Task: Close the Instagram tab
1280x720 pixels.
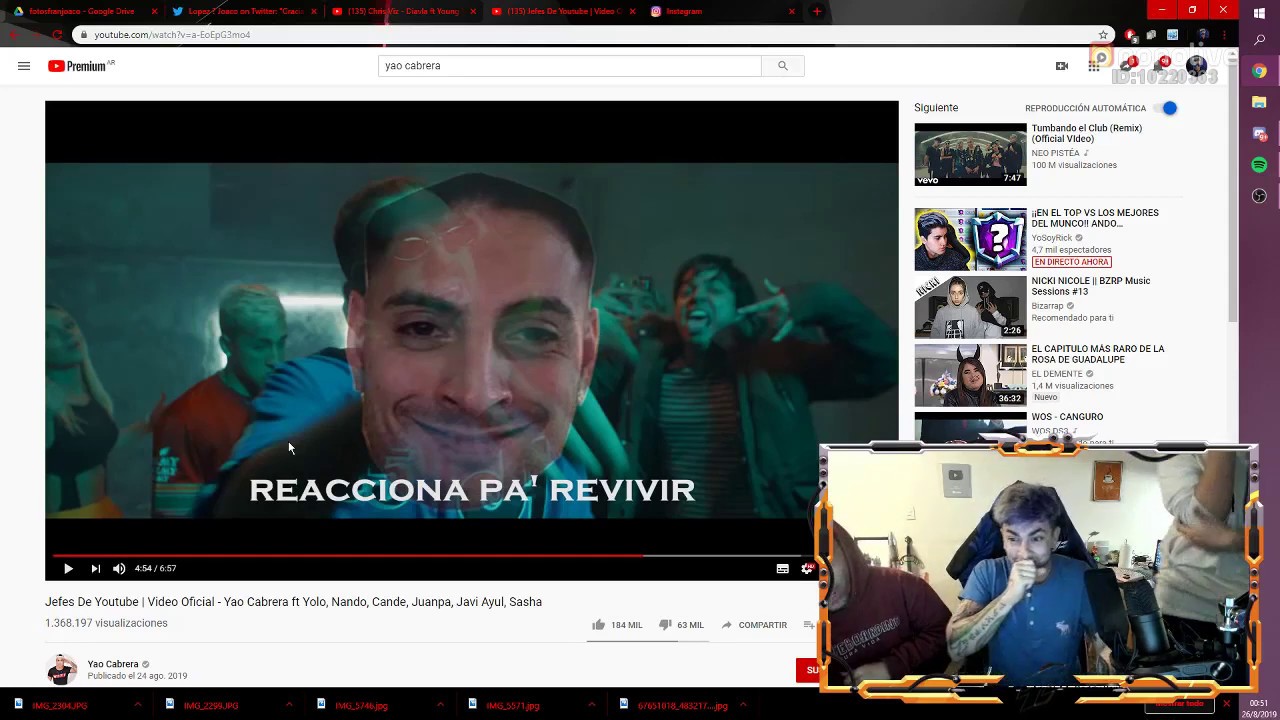Action: pos(791,11)
